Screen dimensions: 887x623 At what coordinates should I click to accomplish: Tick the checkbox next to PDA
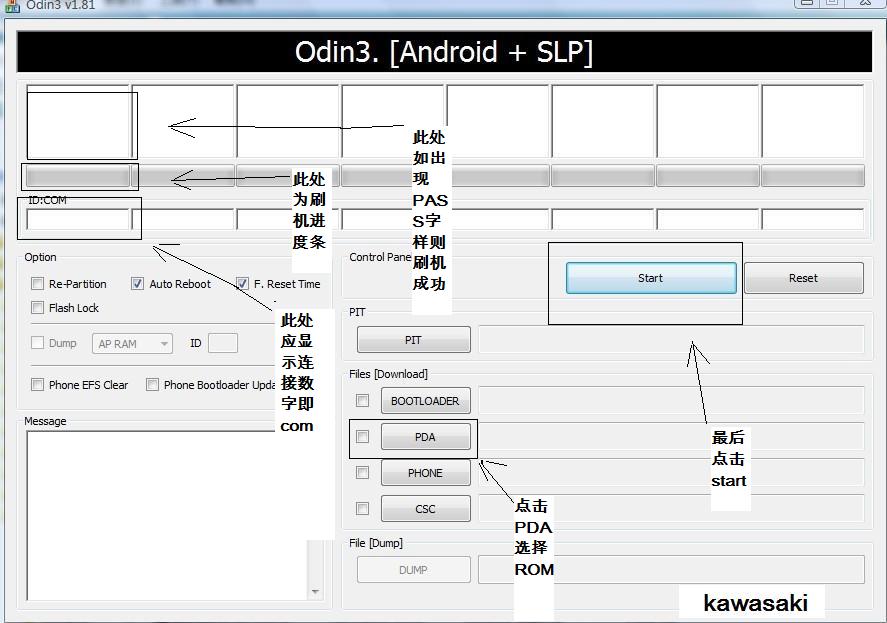pos(363,437)
